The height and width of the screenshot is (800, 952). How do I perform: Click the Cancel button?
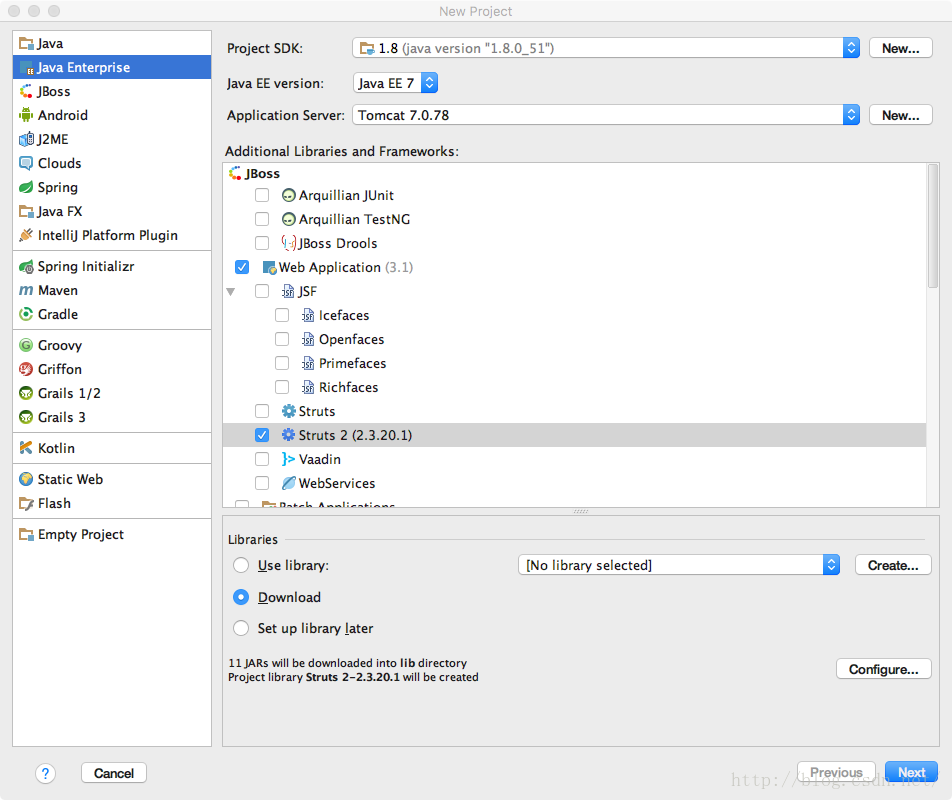[114, 773]
